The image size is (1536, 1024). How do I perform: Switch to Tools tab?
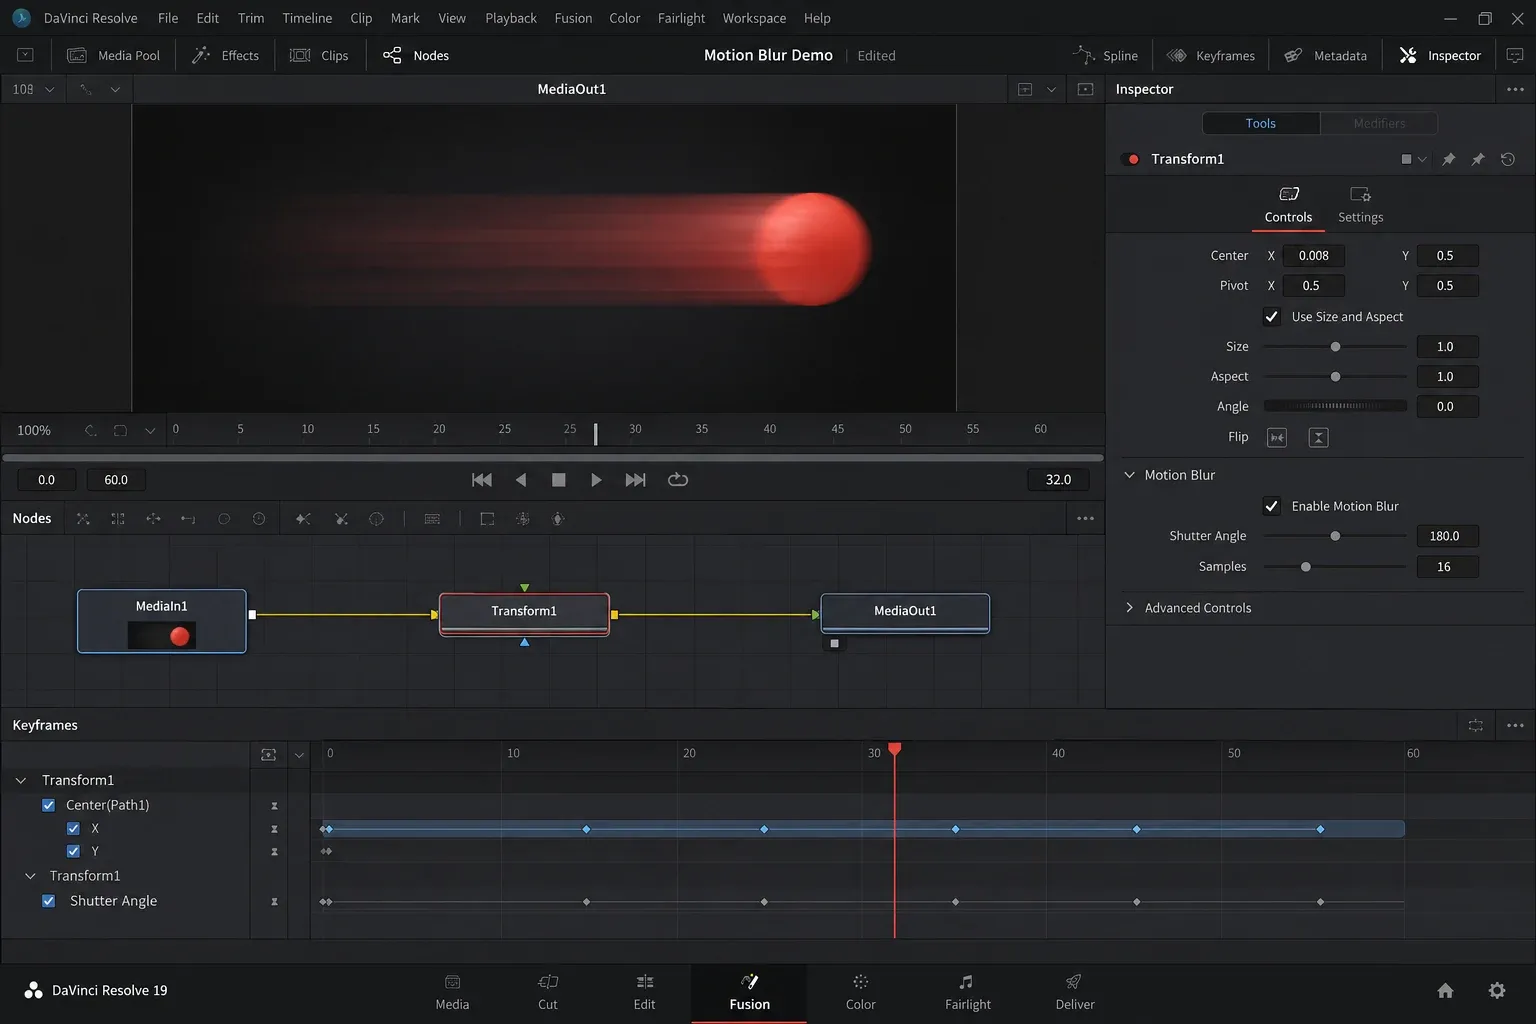click(x=1260, y=123)
